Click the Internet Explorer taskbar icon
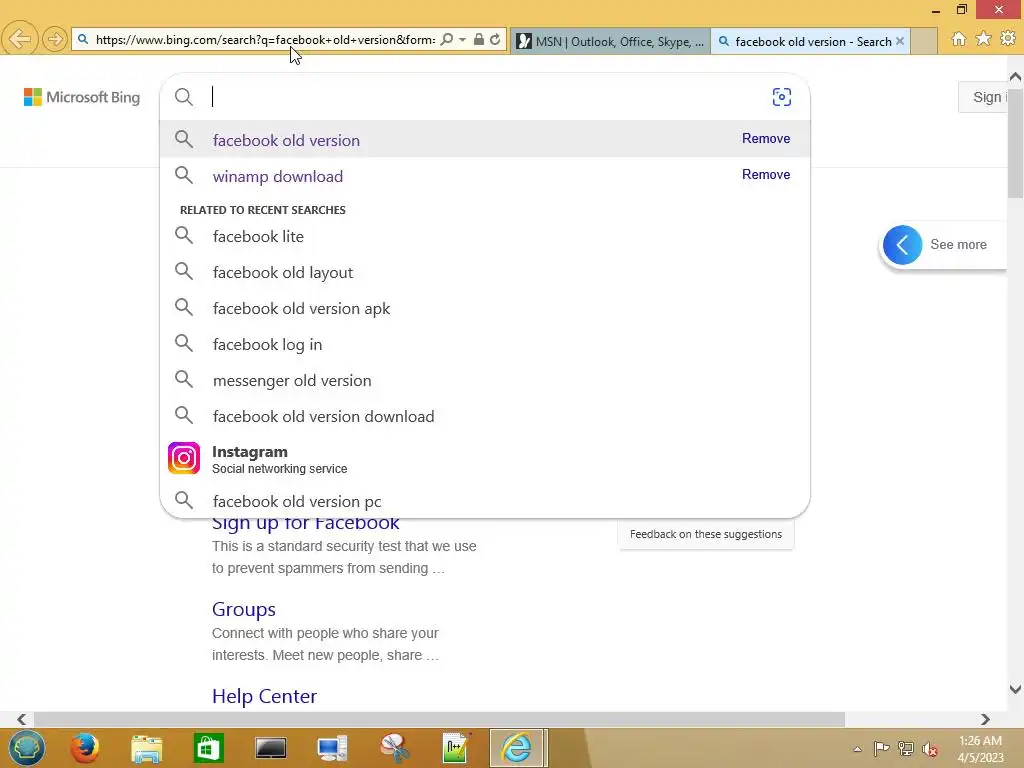 (x=517, y=748)
